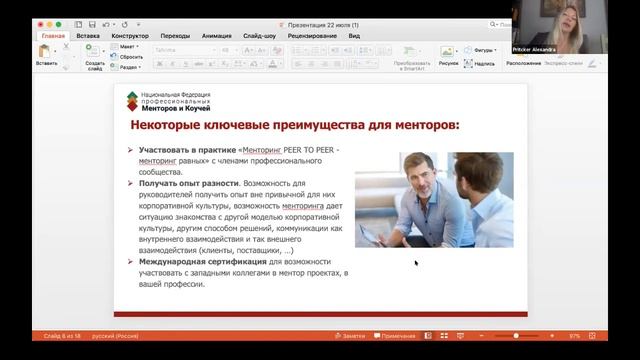Image resolution: width=640 pixels, height=360 pixels.
Task: Click the Save icon in title bar
Action: click(92, 25)
